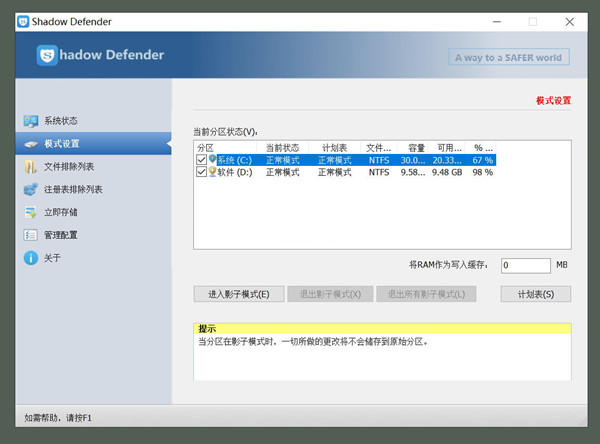Click the 20.33... free space cell

(x=447, y=160)
